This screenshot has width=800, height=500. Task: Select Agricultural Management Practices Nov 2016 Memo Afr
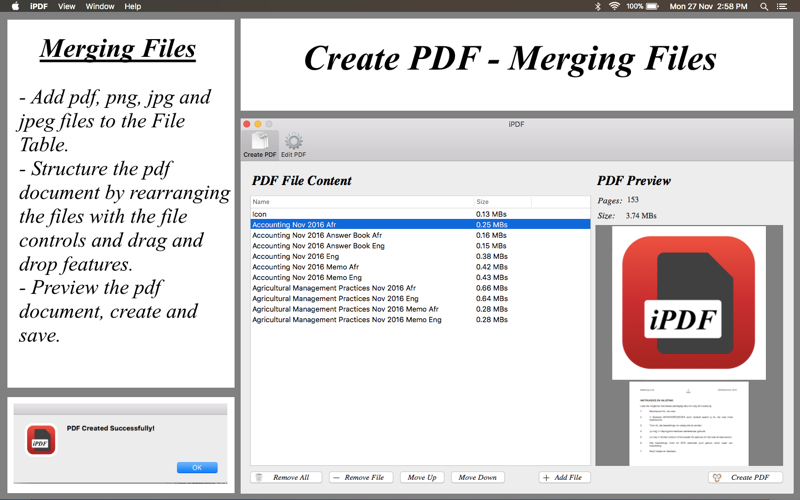[420, 309]
